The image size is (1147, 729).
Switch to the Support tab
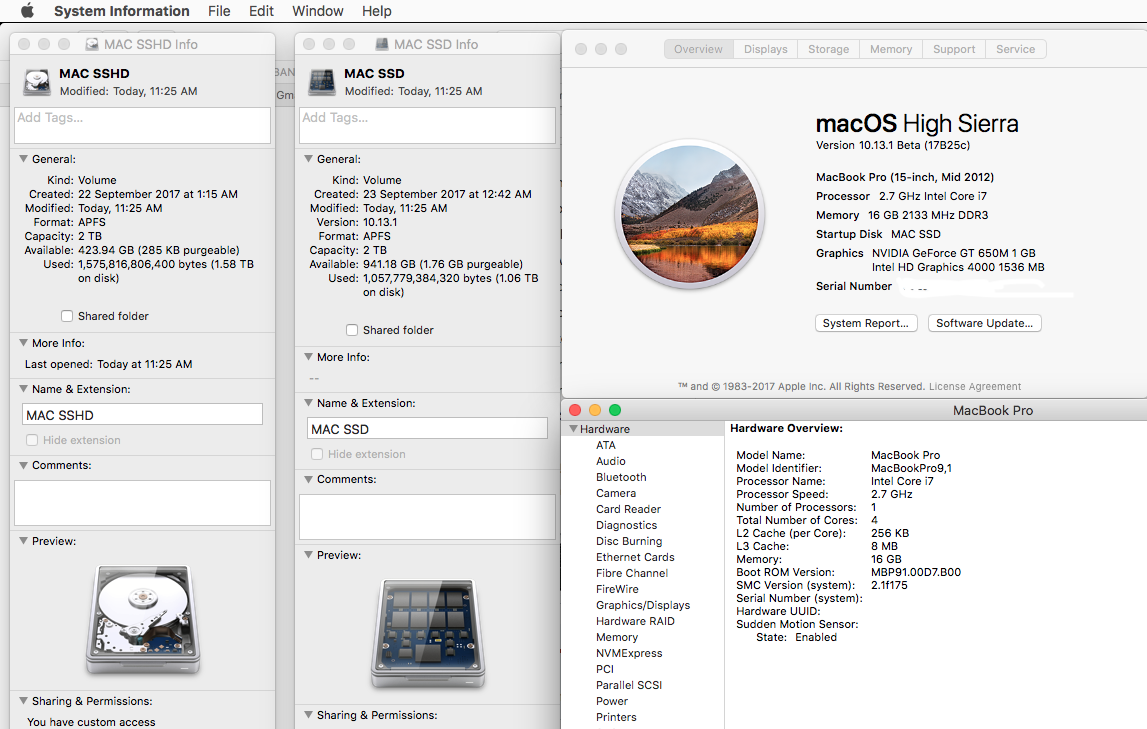pos(954,49)
